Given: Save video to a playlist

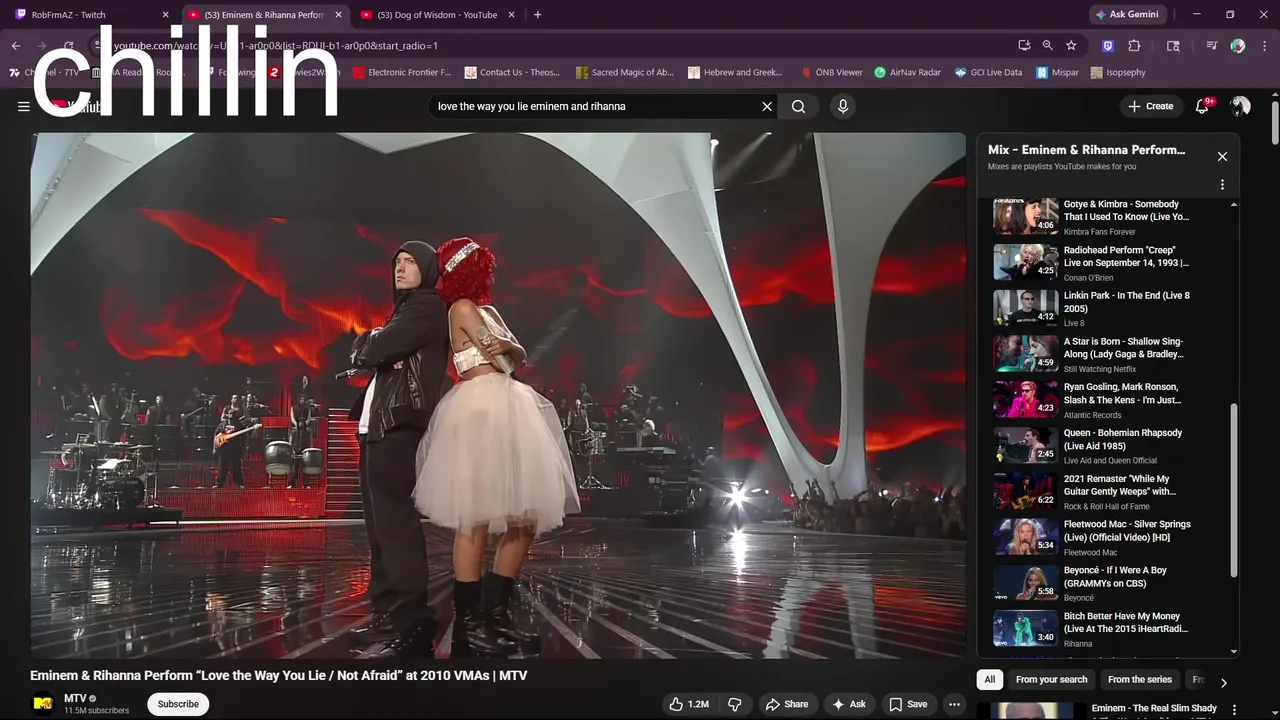Looking at the screenshot, I should 908,704.
